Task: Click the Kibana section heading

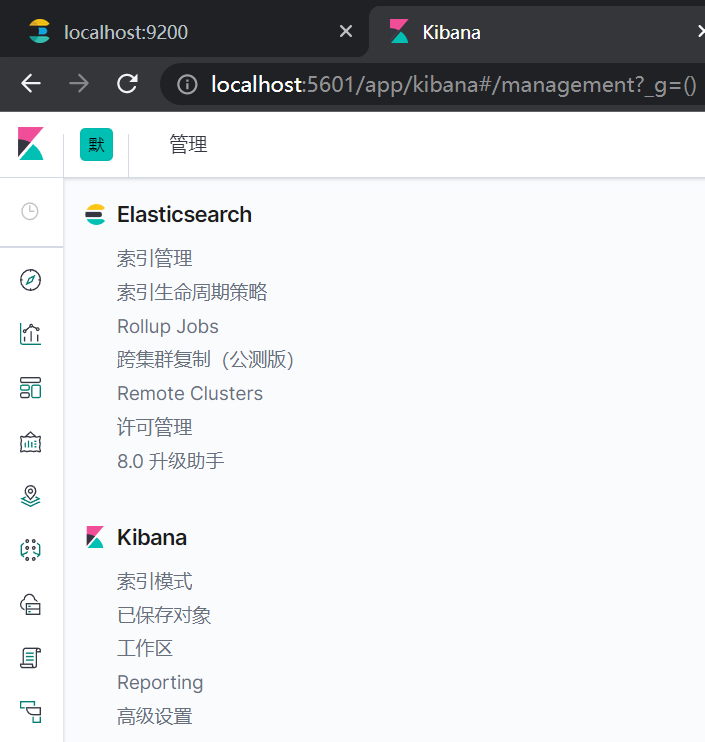Action: (x=152, y=538)
